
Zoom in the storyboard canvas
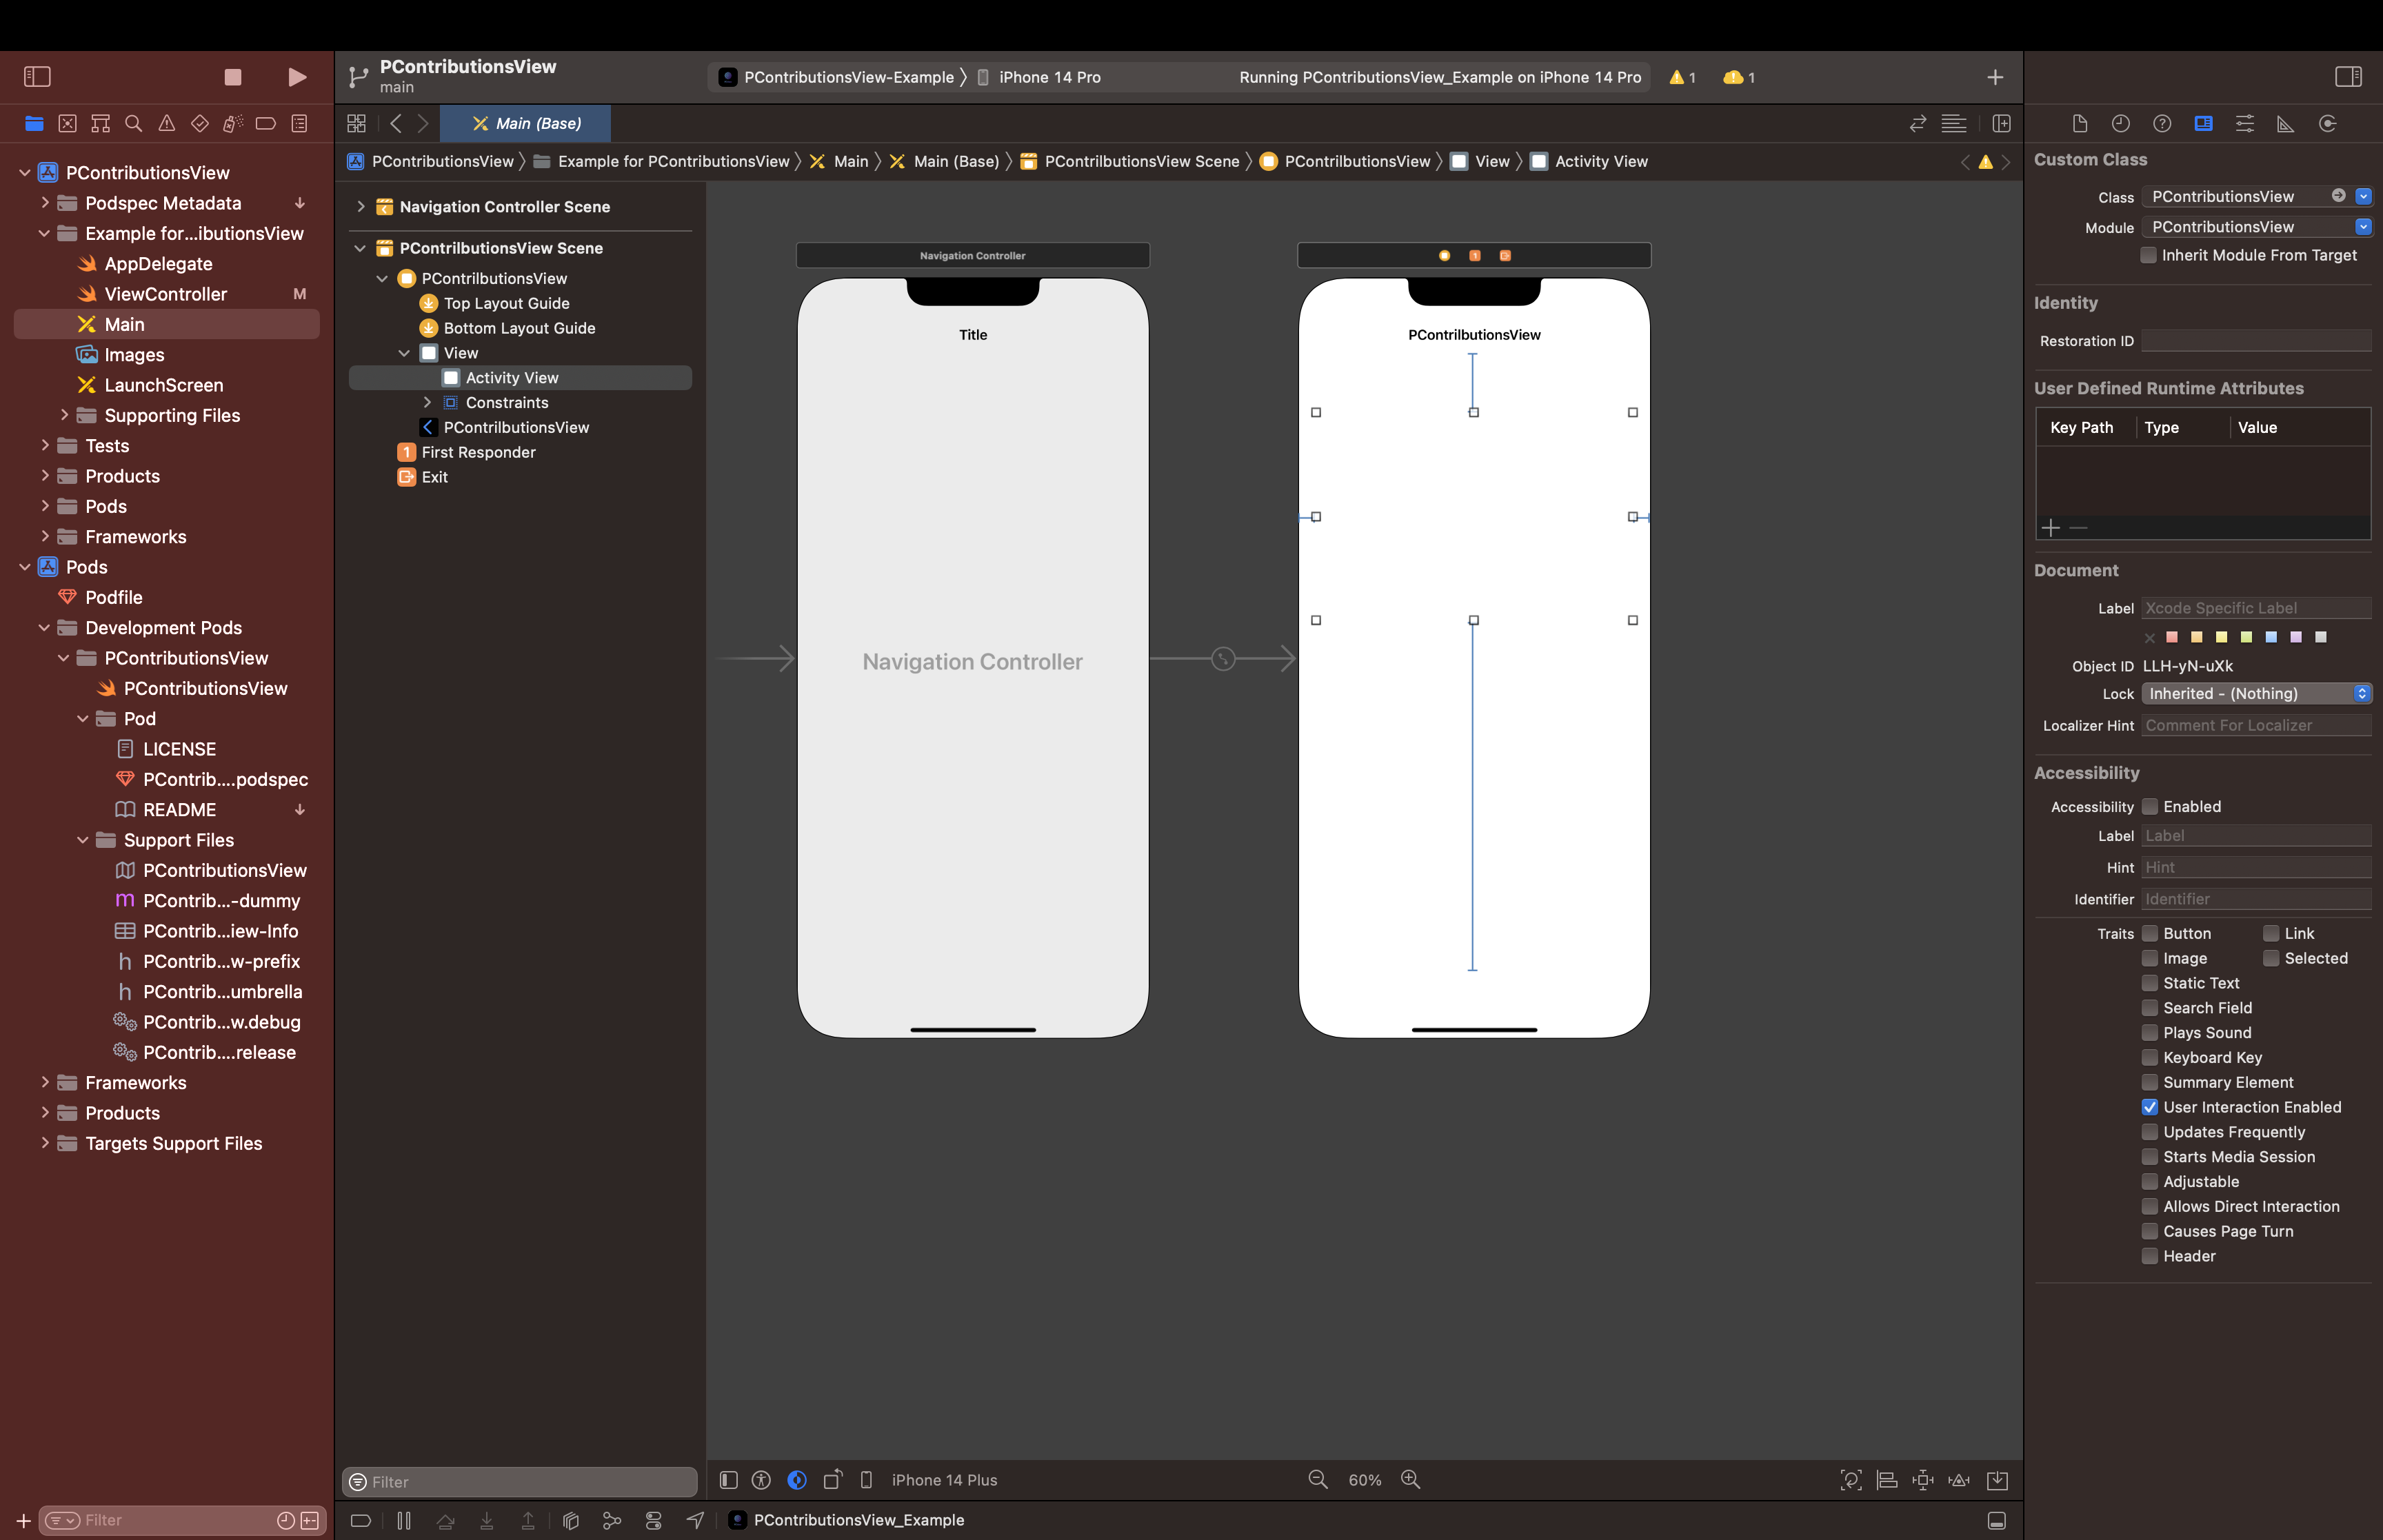(1411, 1479)
